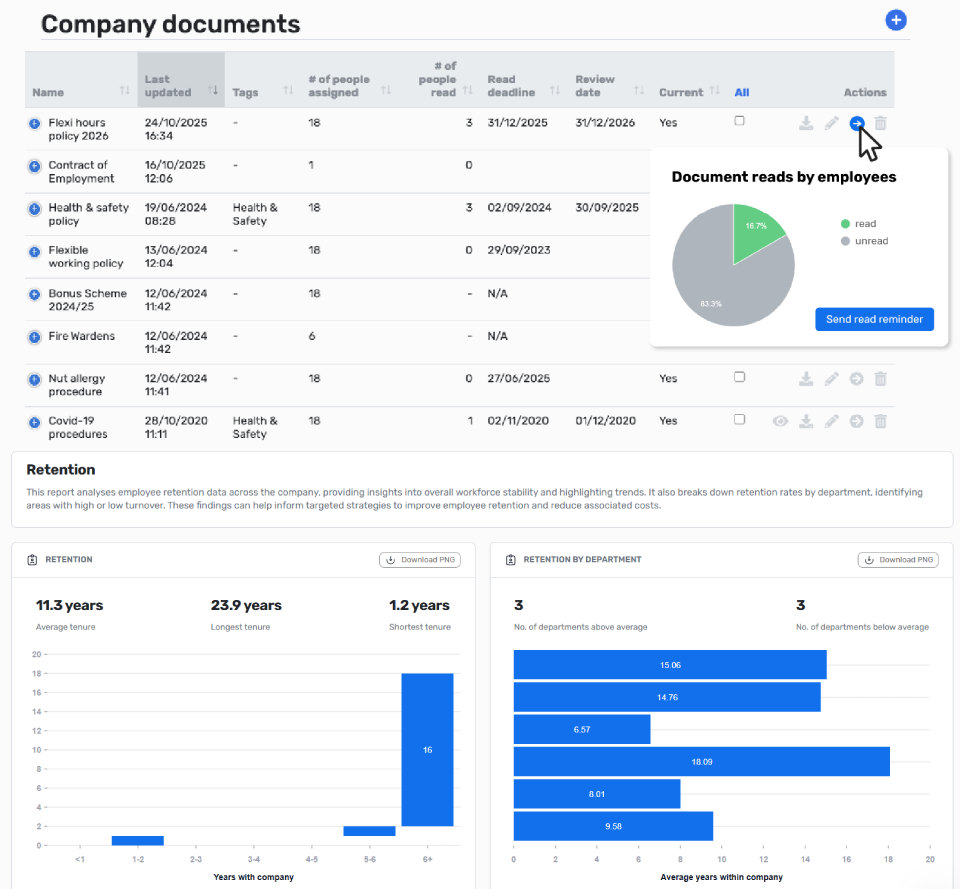
Task: Download the Flexi hours policy 2026 document
Action: [x=806, y=123]
